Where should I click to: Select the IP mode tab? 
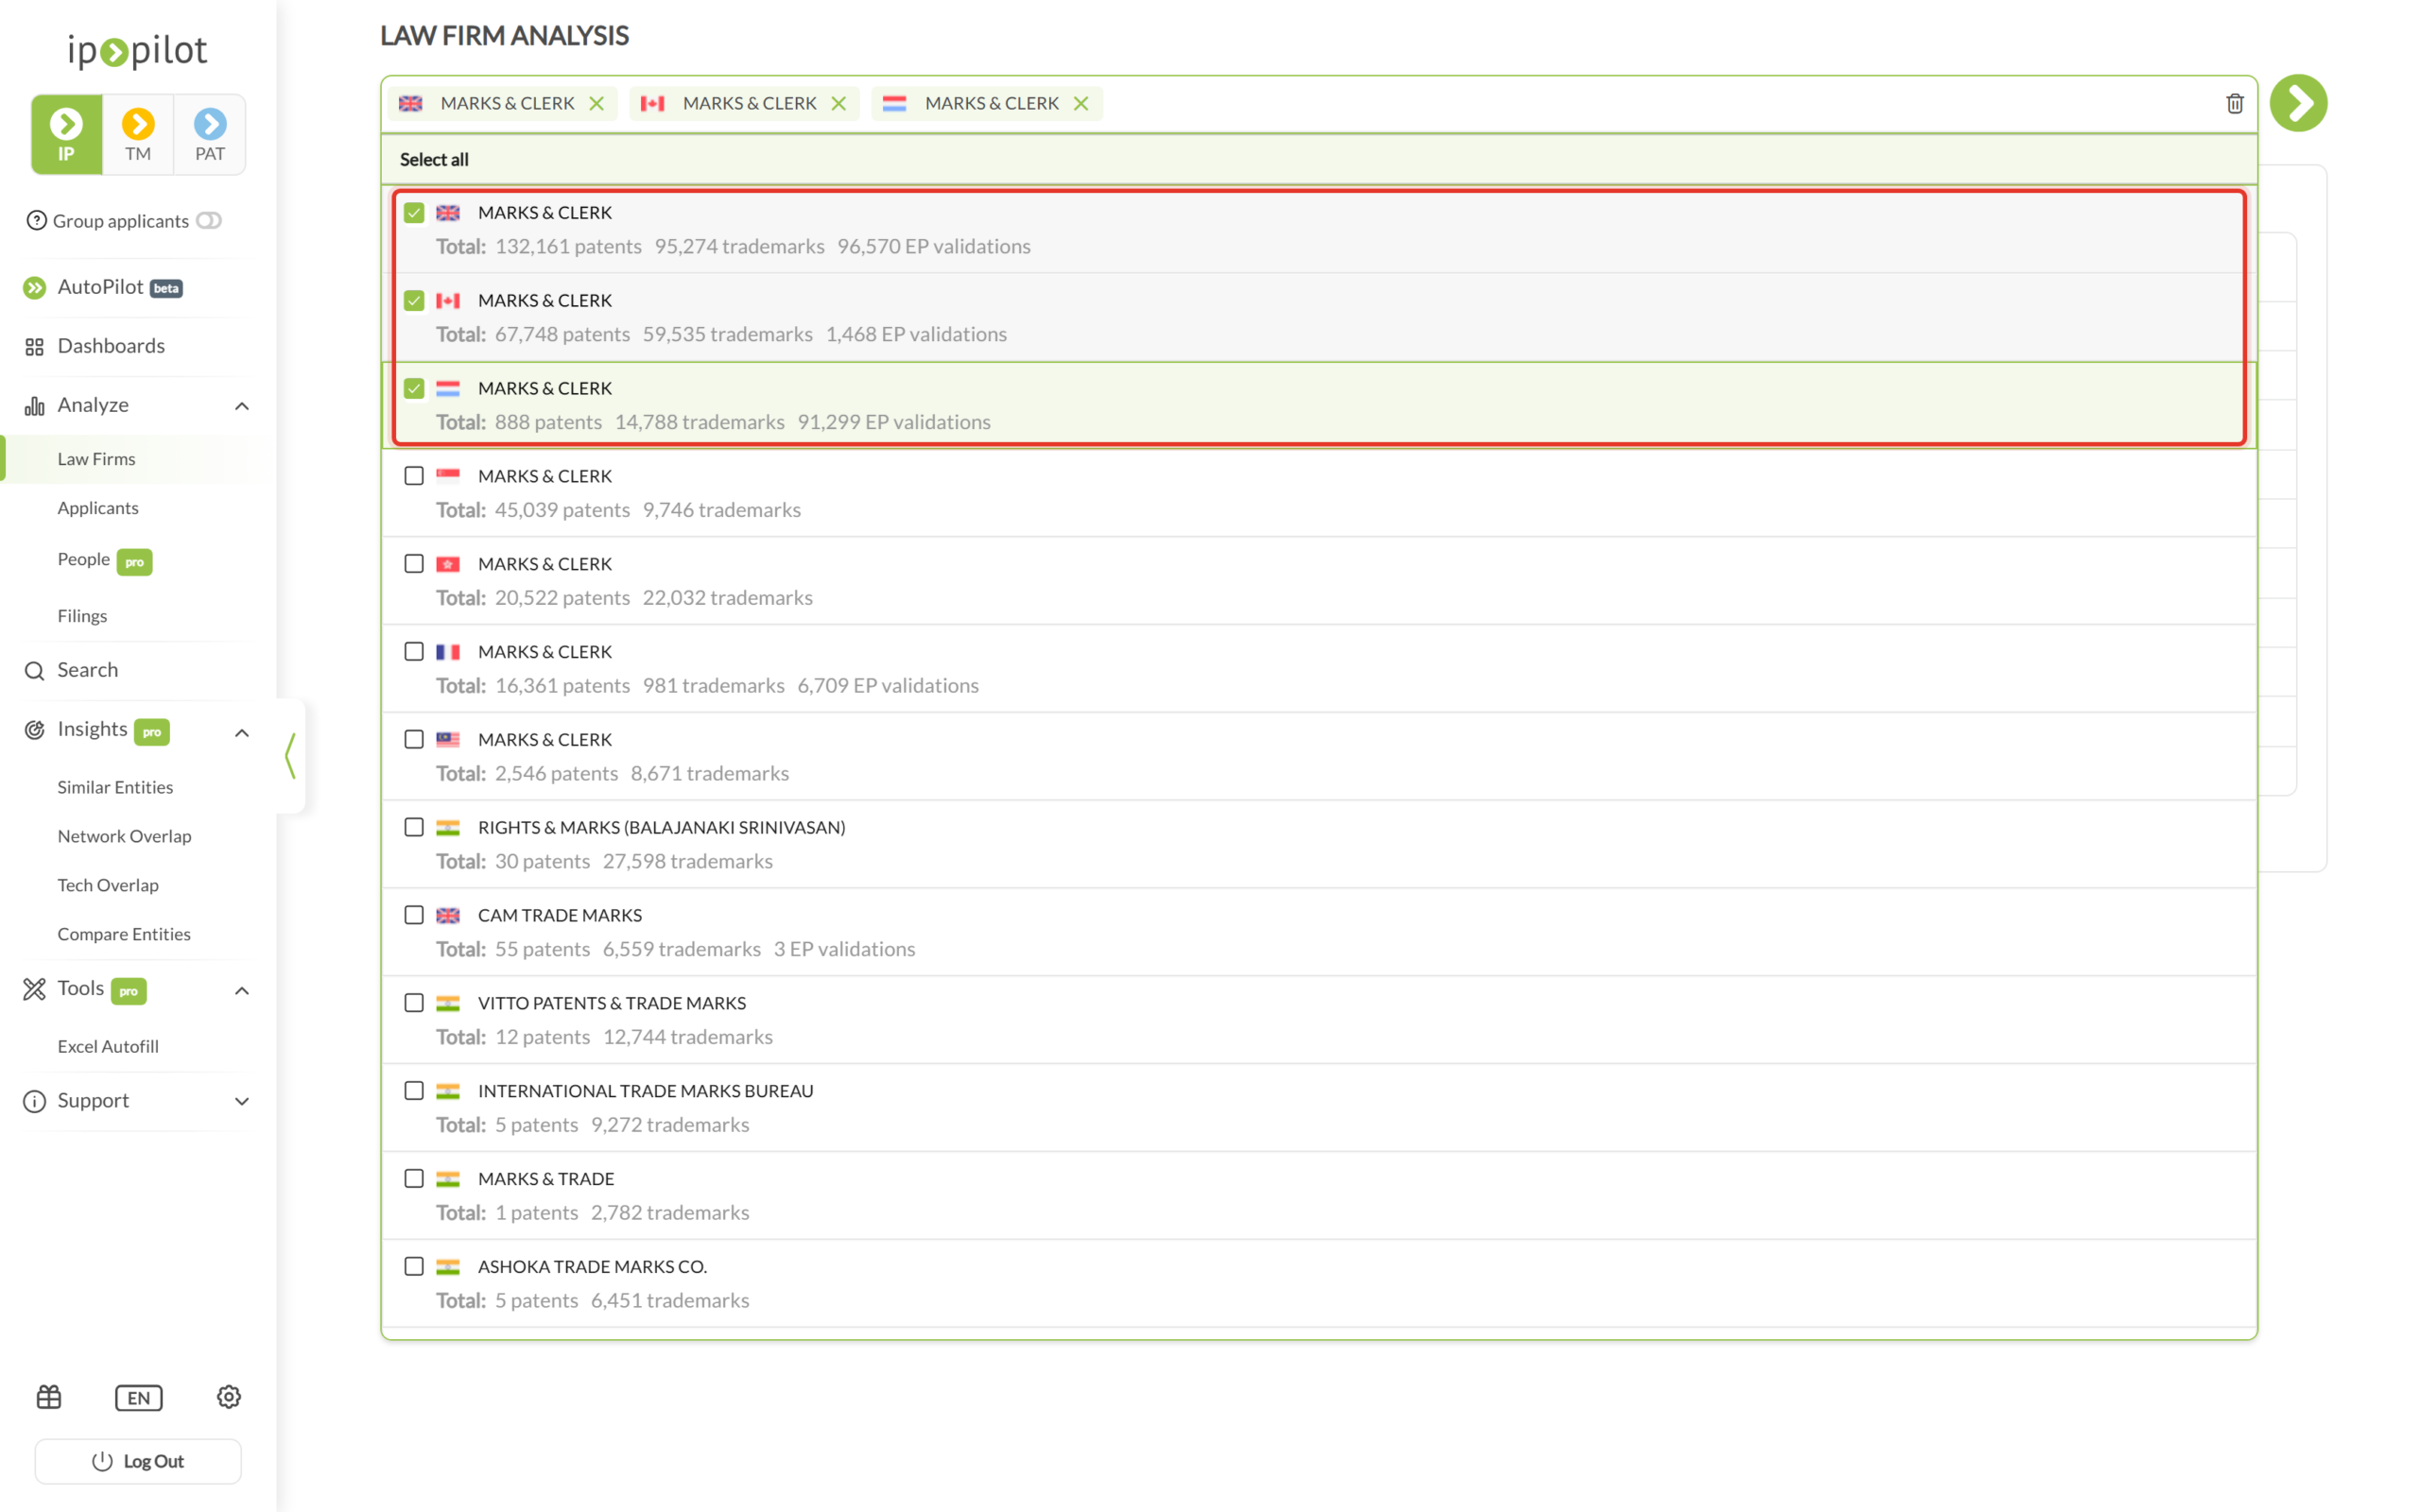[x=66, y=135]
